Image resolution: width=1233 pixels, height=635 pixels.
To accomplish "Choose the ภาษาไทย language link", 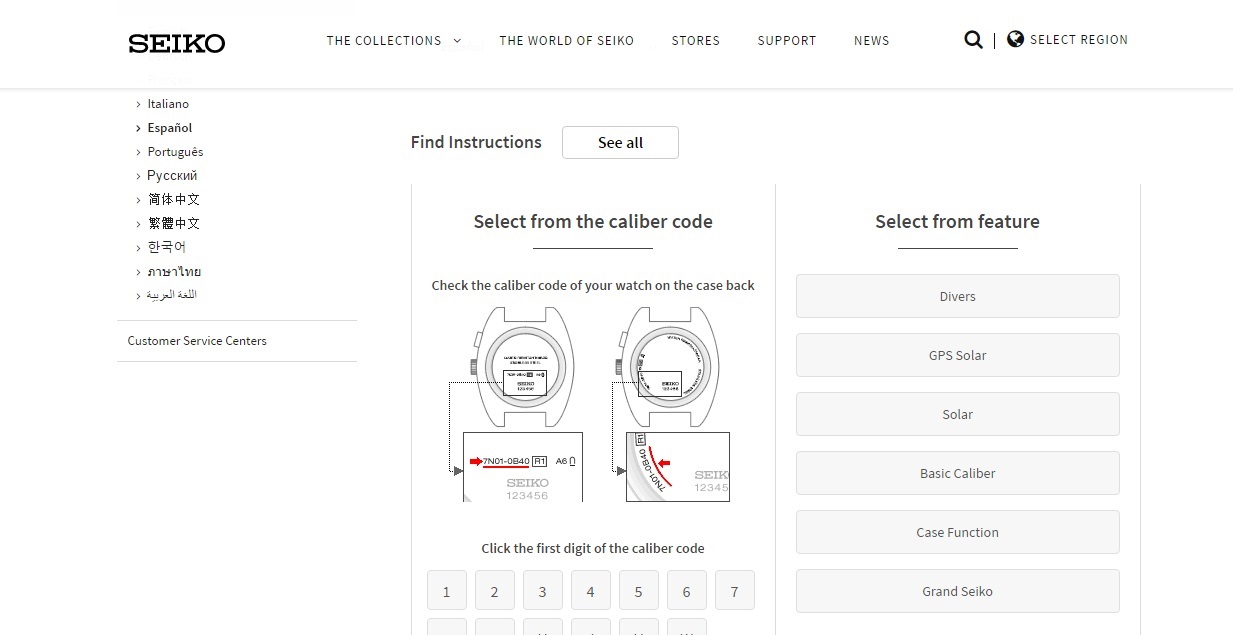I will [174, 271].
